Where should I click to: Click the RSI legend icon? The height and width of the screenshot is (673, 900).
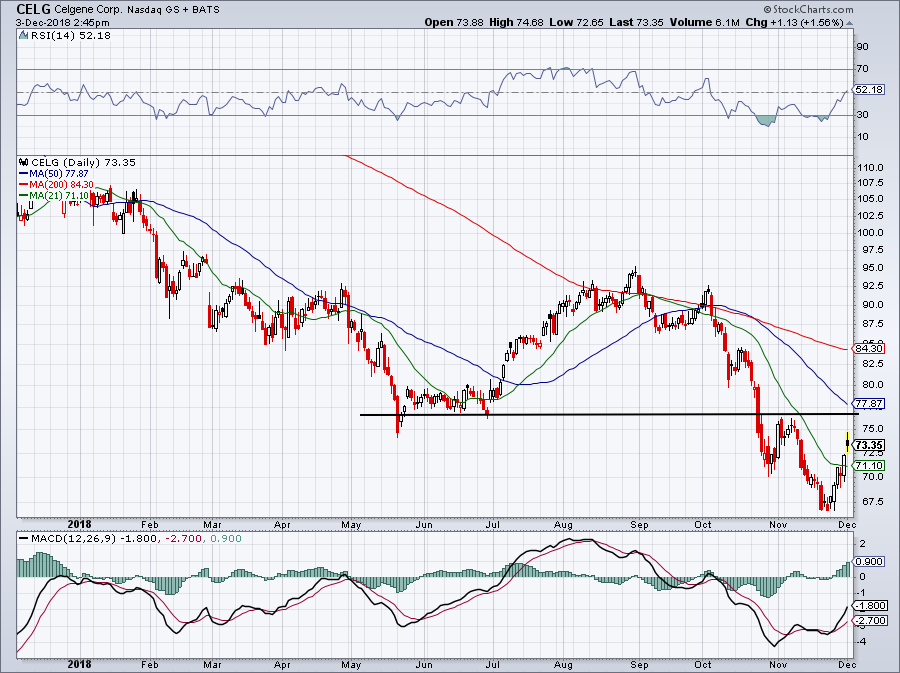click(x=24, y=36)
